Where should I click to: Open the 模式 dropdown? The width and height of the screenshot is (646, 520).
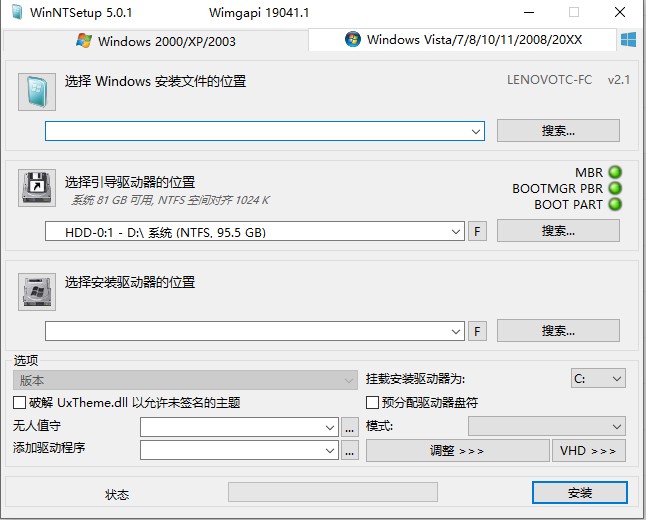[x=615, y=427]
